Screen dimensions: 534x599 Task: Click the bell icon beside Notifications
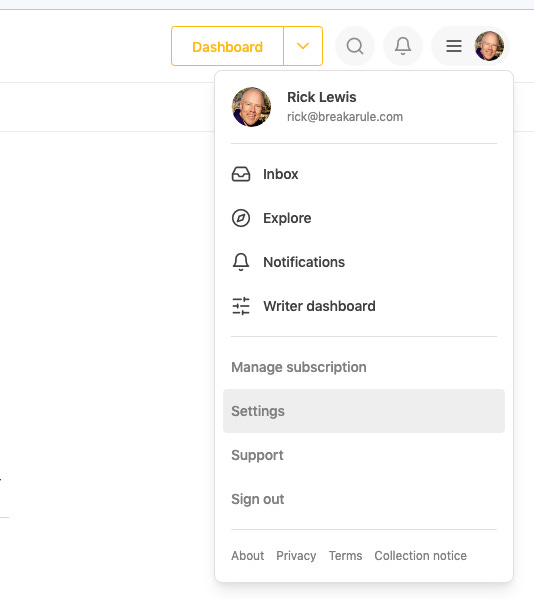[x=241, y=262]
